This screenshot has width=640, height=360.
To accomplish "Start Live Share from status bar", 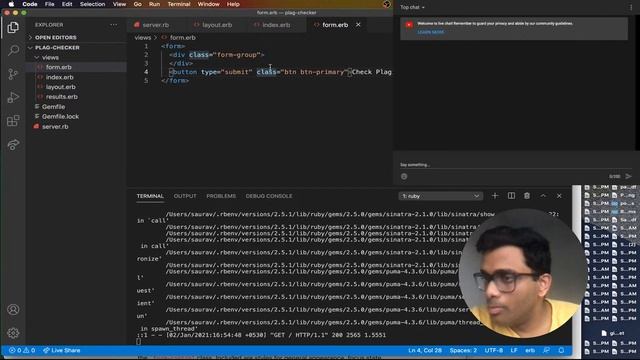I will 62,350.
